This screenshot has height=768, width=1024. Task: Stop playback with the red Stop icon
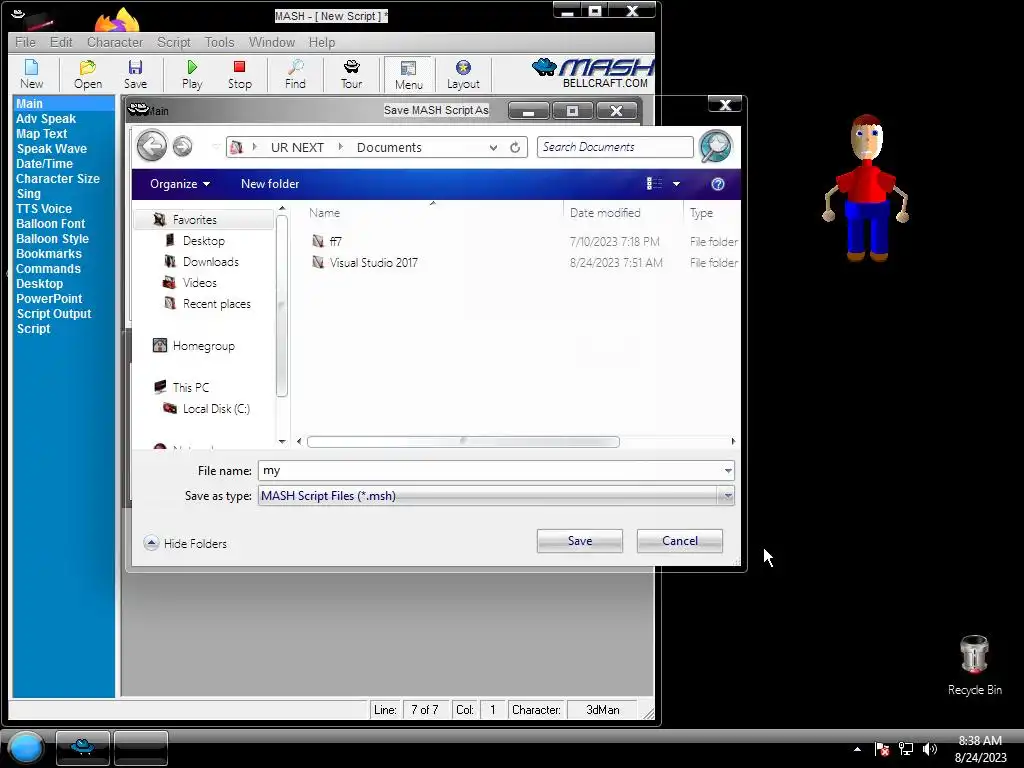tap(240, 74)
